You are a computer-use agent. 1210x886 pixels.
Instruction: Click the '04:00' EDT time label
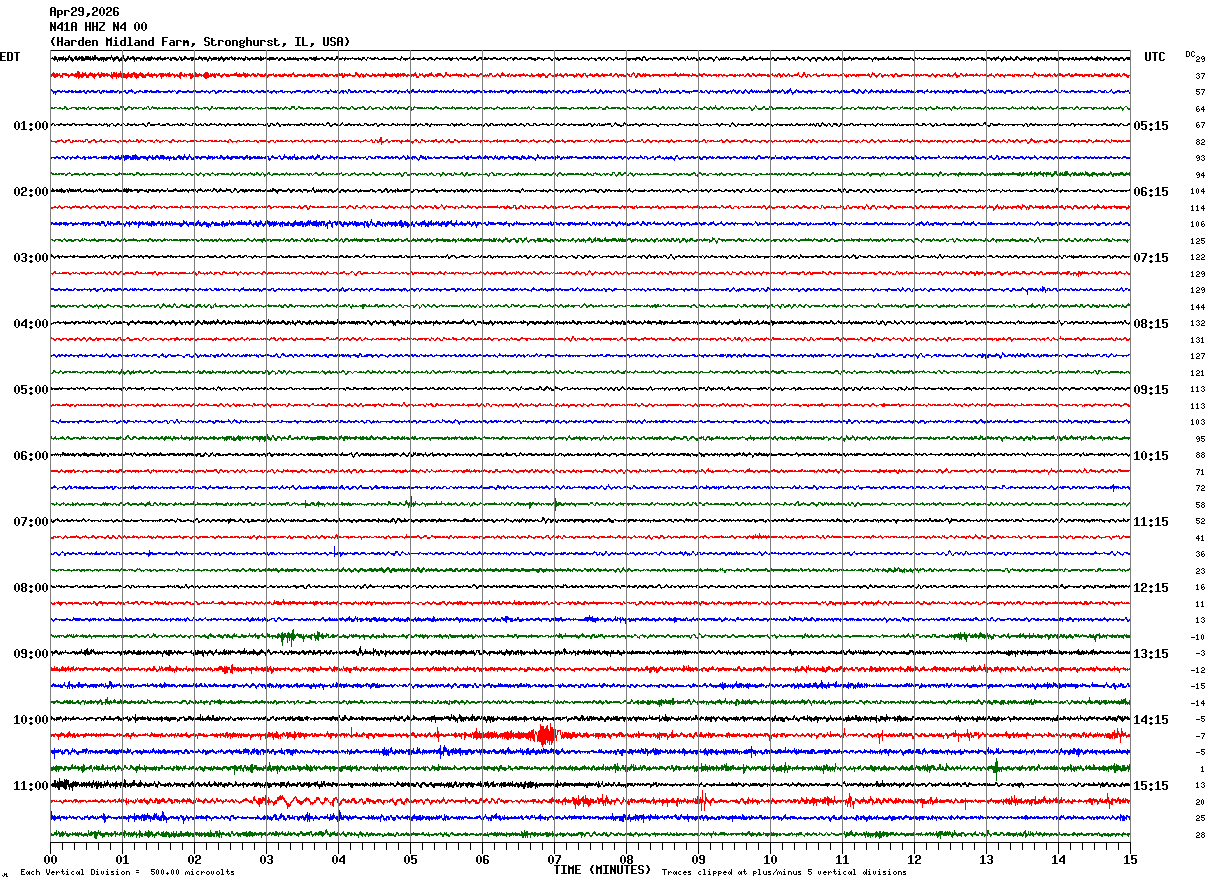click(x=31, y=324)
